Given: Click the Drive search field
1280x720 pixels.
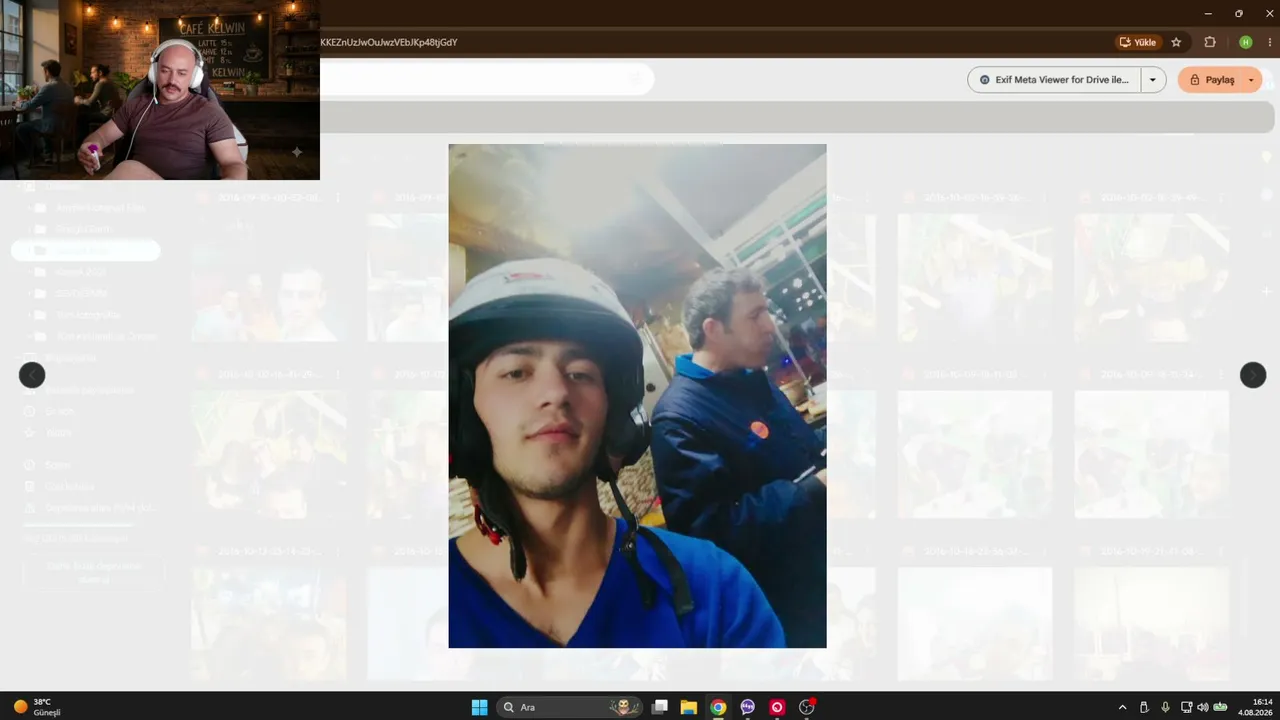Looking at the screenshot, I should coord(487,79).
